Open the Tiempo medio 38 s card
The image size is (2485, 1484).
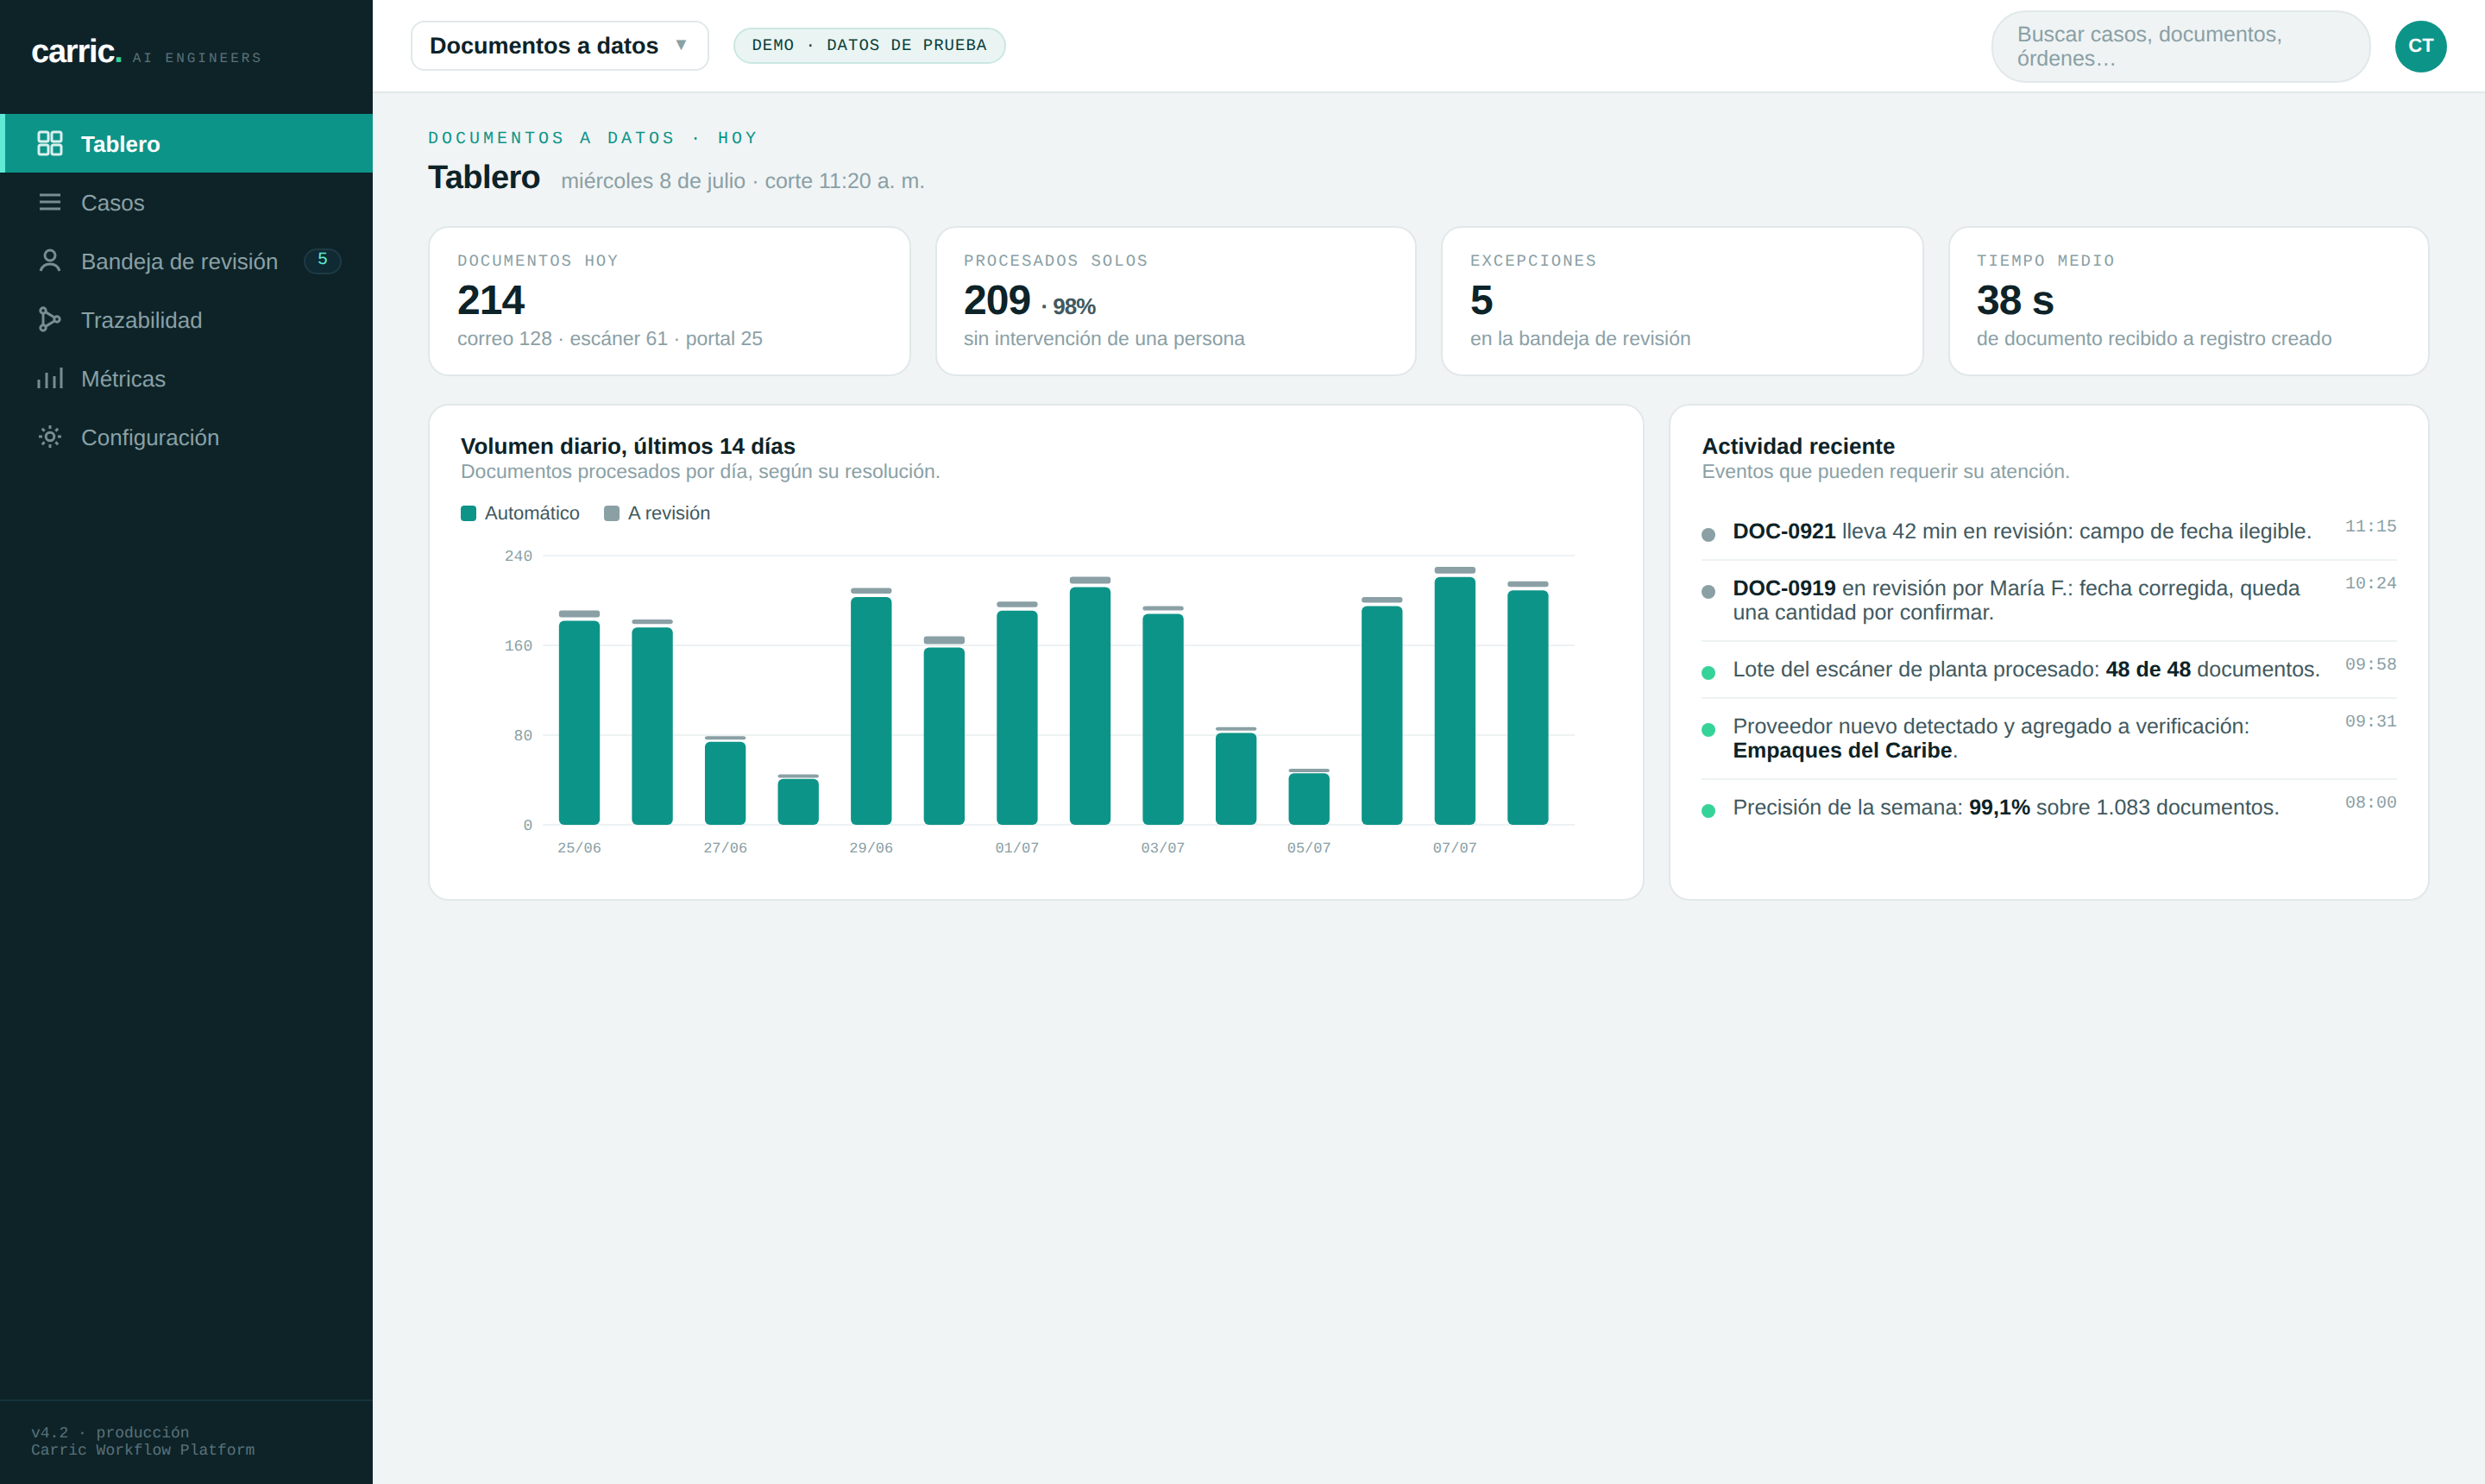2188,301
